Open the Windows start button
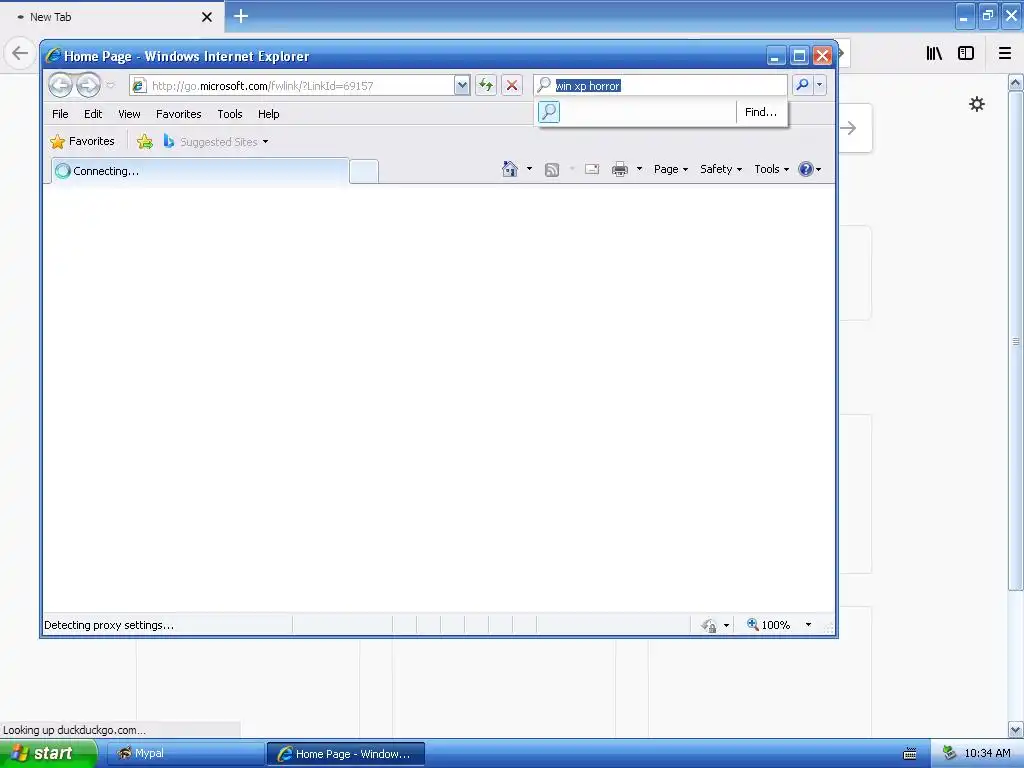 (49, 753)
